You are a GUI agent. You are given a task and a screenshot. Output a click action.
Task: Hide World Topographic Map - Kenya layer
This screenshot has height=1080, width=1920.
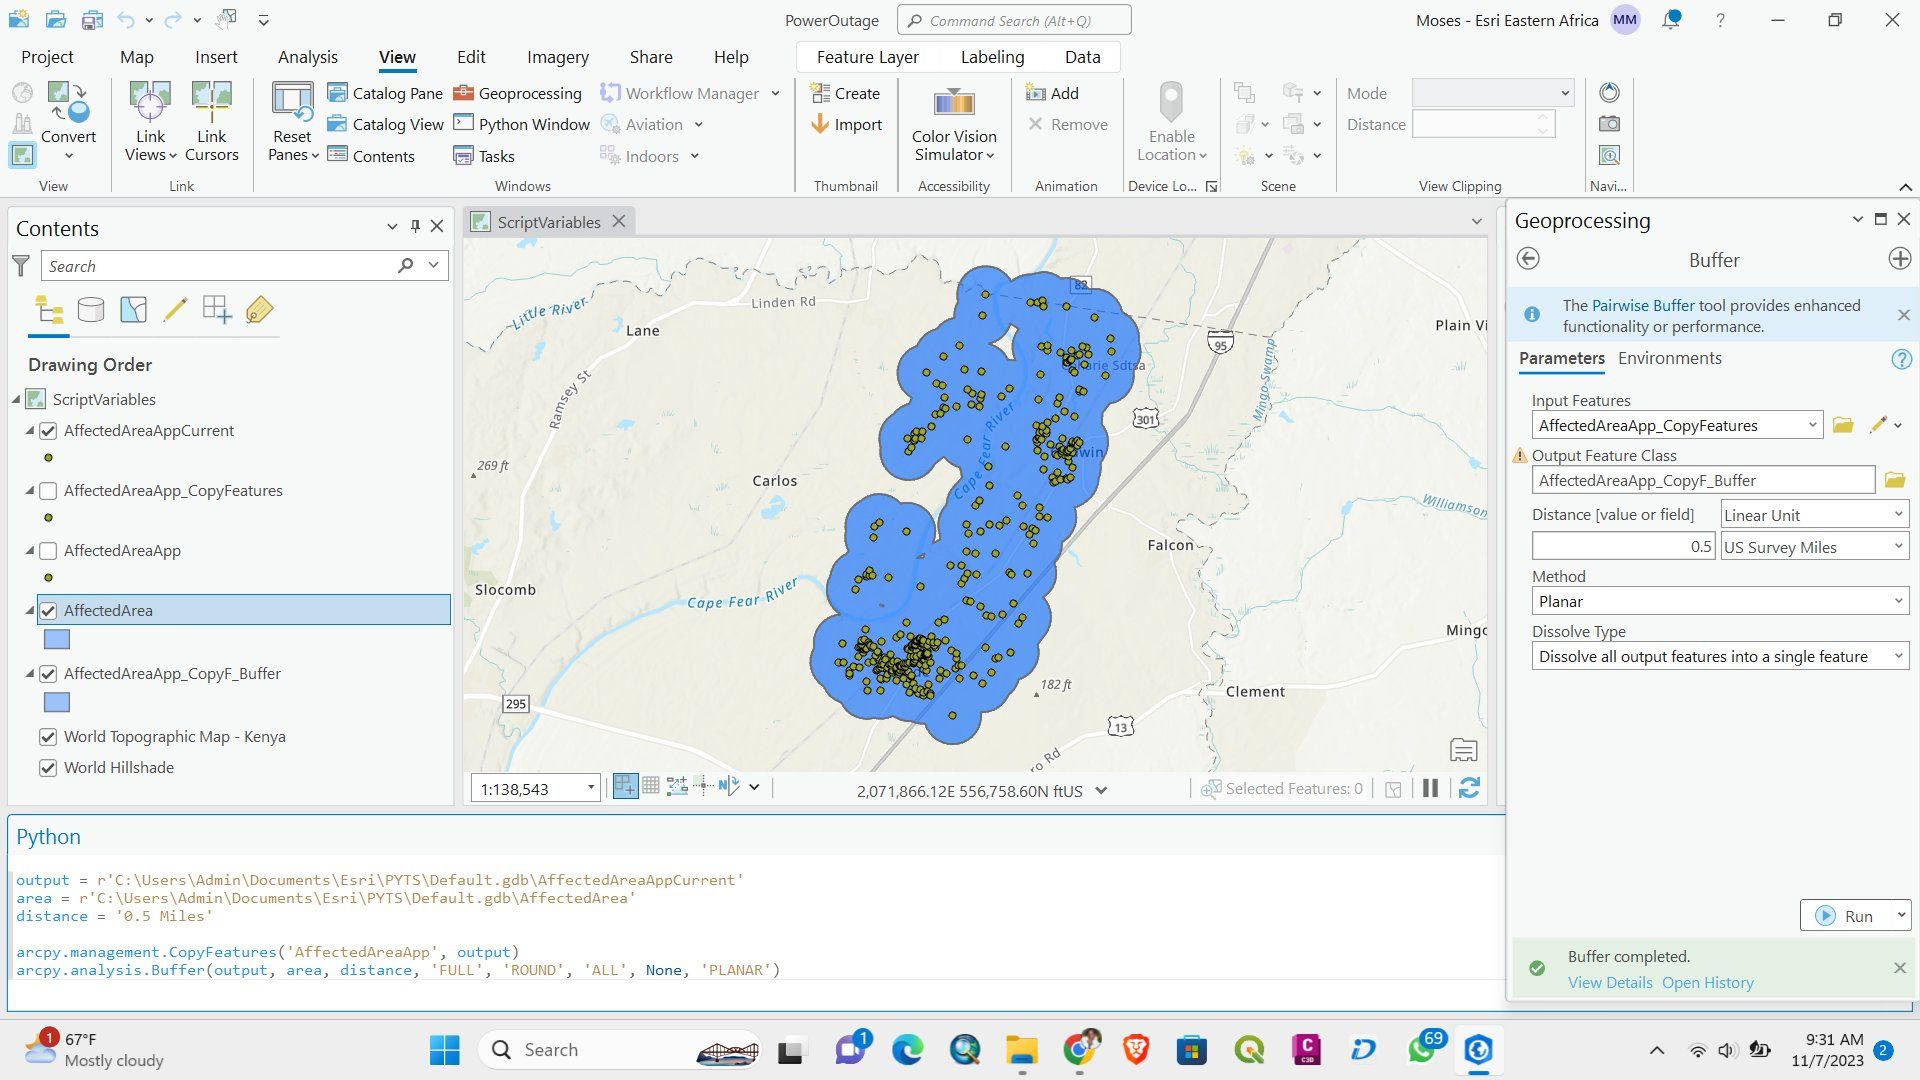point(48,737)
